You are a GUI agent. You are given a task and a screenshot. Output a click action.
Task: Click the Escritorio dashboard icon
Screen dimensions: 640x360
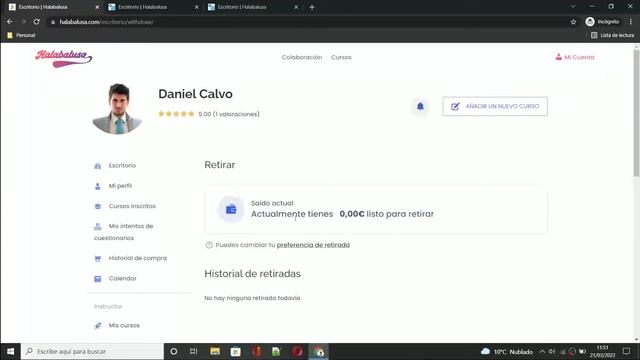[x=98, y=166]
